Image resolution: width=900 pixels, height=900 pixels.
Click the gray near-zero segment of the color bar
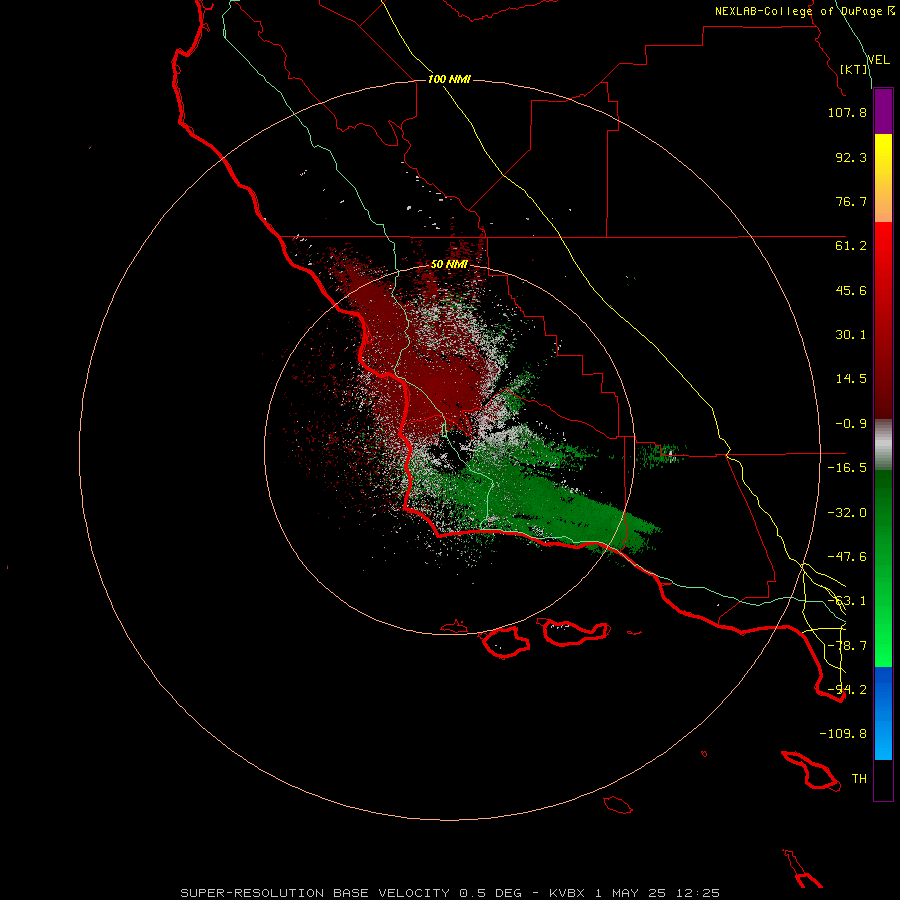pyautogui.click(x=883, y=445)
